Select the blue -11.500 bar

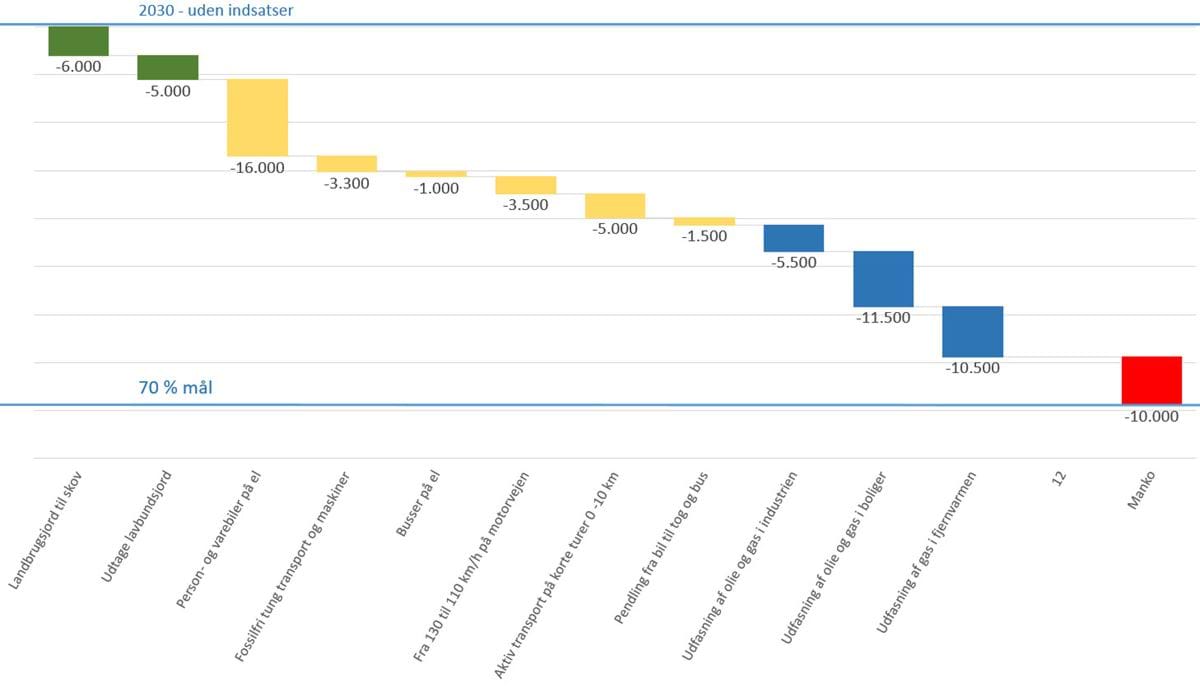tap(883, 279)
